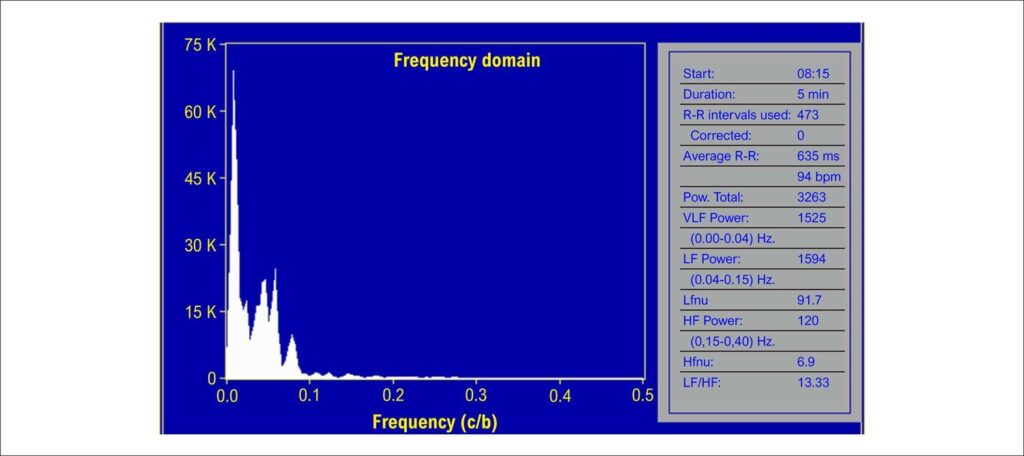Click the Lfnu value 91.7

pos(809,301)
